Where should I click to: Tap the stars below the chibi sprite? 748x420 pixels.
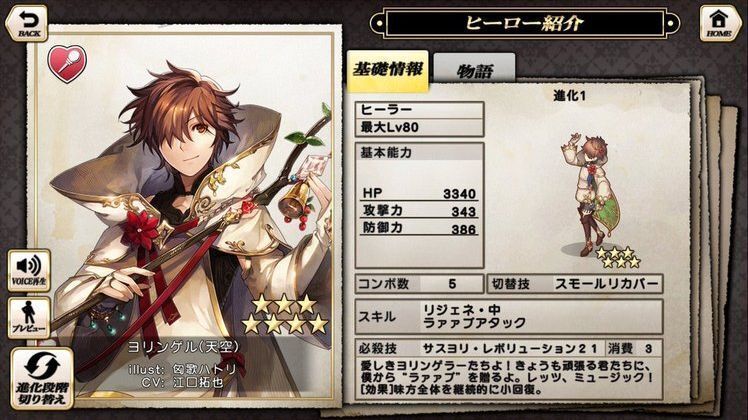tap(618, 257)
